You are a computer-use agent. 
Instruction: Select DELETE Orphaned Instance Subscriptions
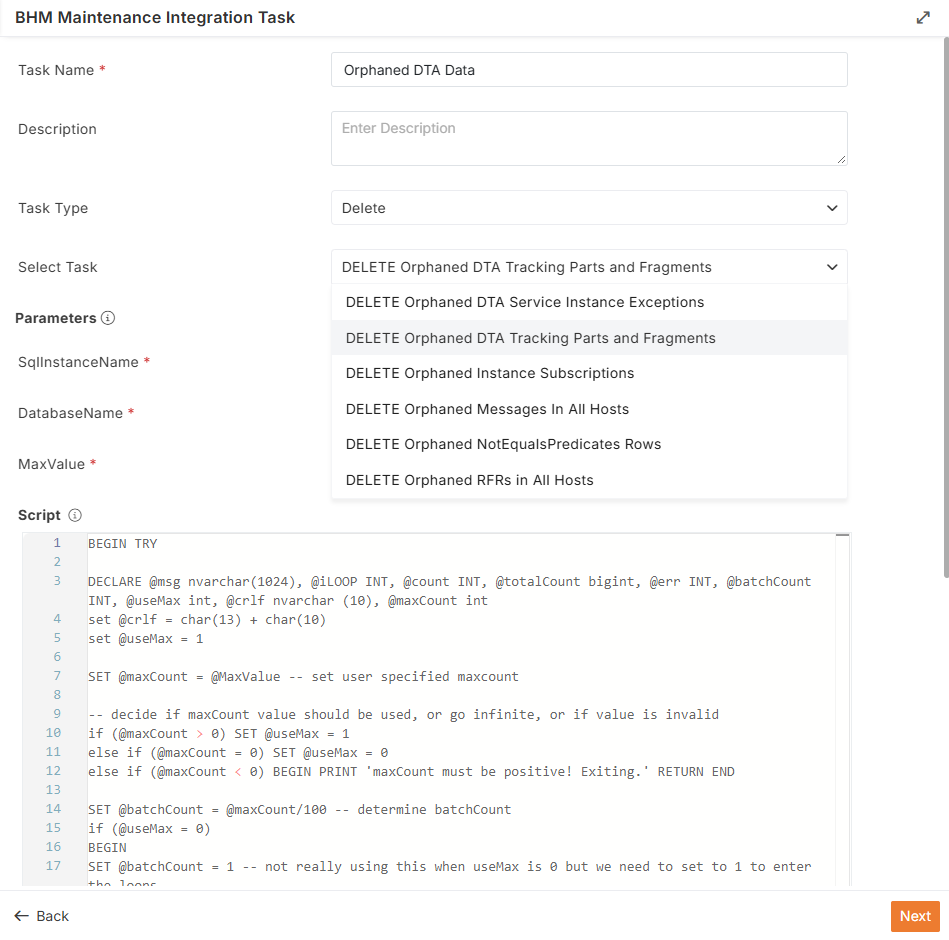click(x=589, y=373)
